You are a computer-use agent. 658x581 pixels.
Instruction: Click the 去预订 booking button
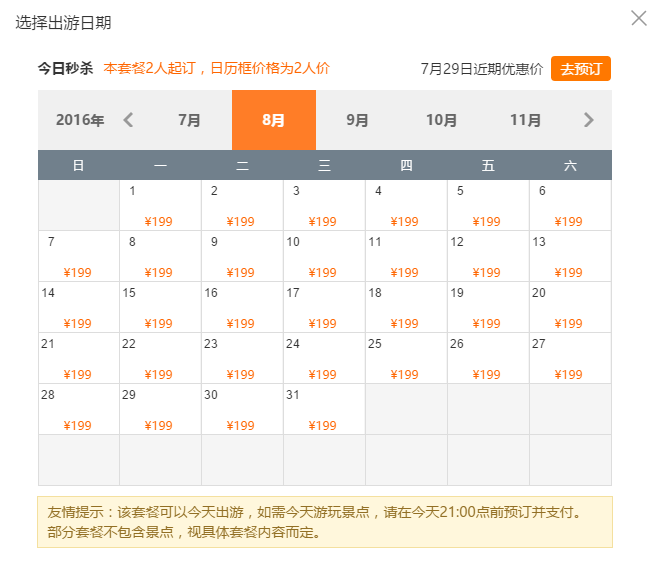(581, 68)
